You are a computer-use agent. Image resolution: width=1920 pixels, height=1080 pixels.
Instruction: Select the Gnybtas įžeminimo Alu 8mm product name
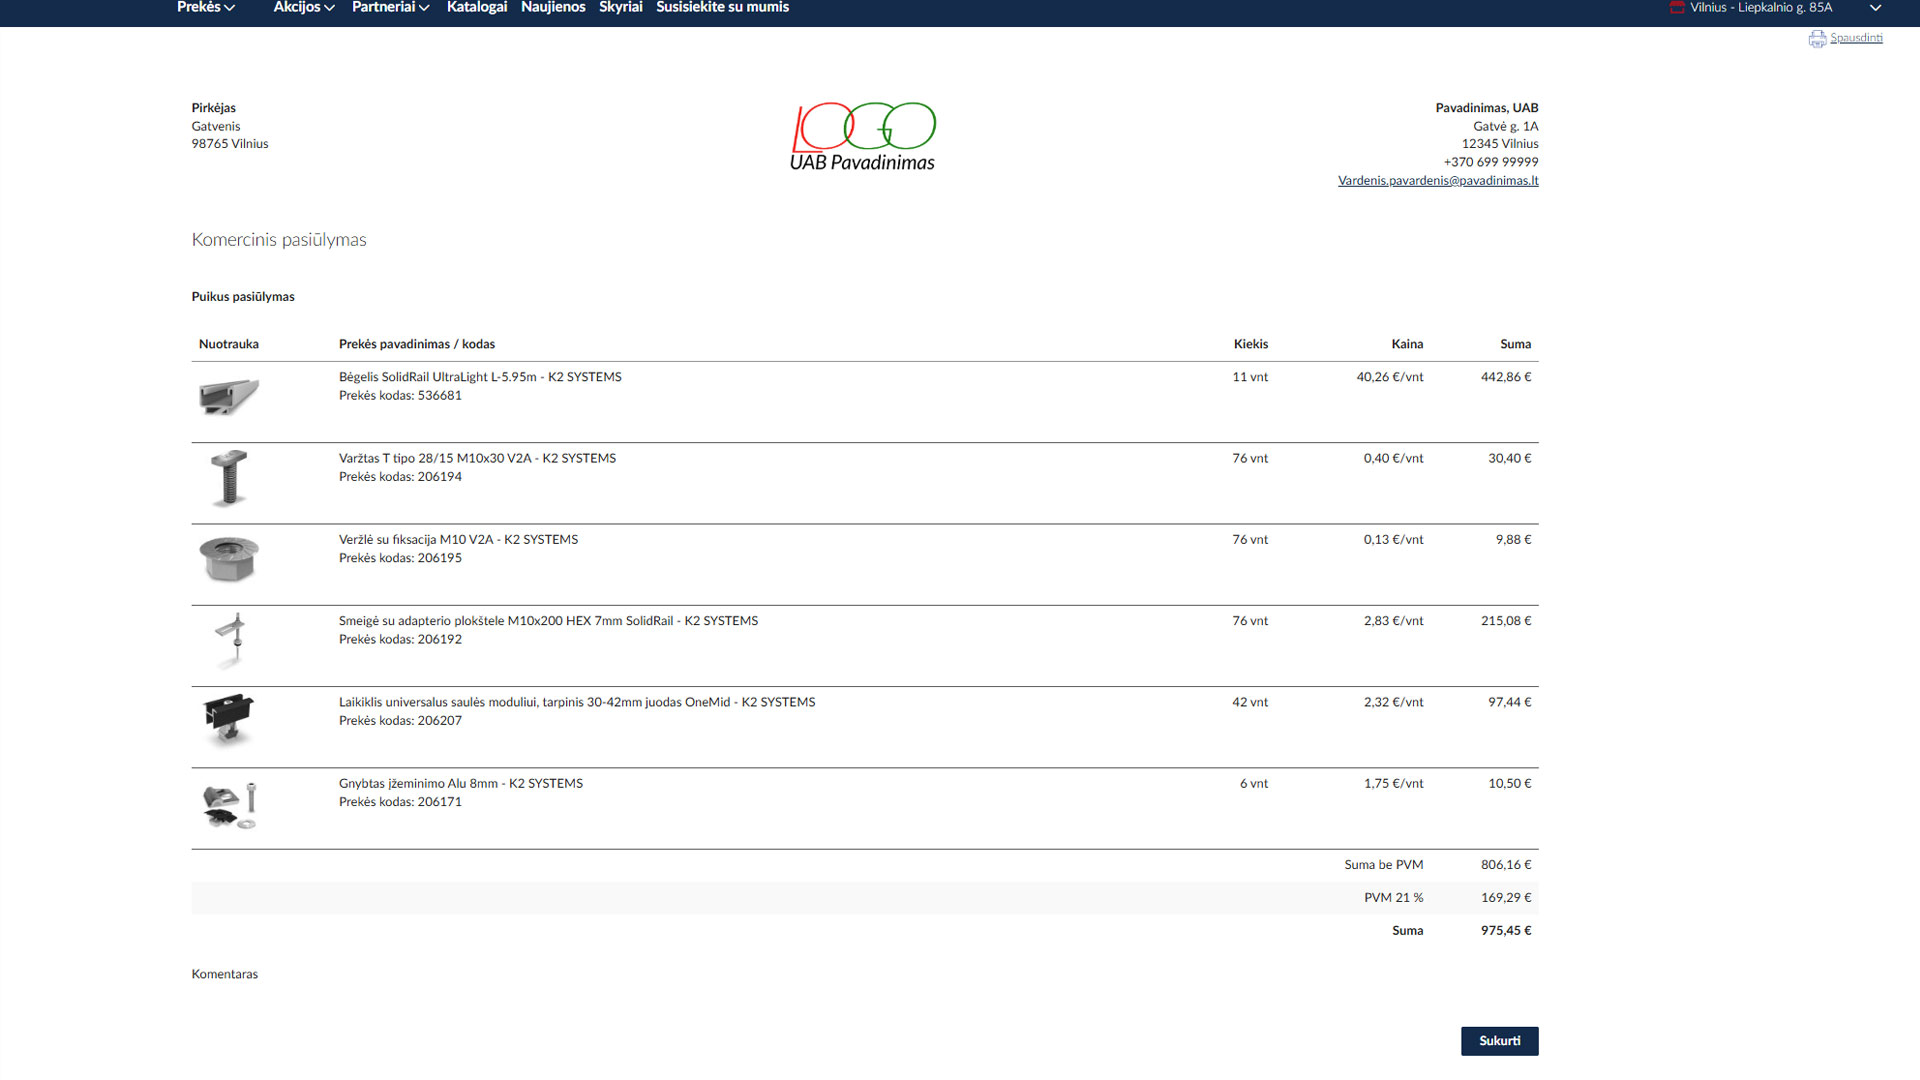pos(461,784)
